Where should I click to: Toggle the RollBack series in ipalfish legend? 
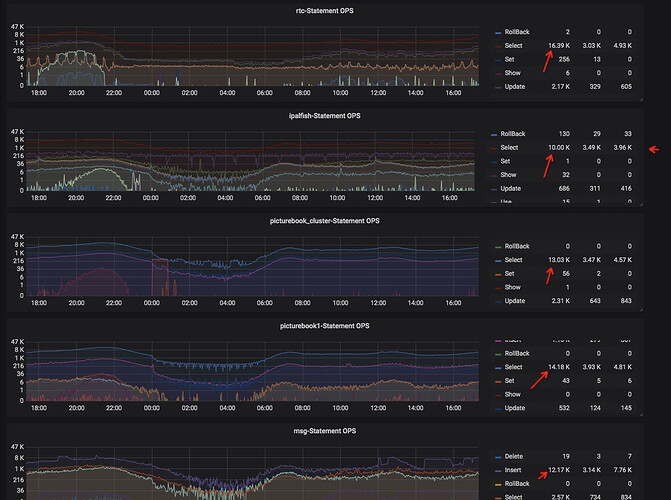(513, 134)
